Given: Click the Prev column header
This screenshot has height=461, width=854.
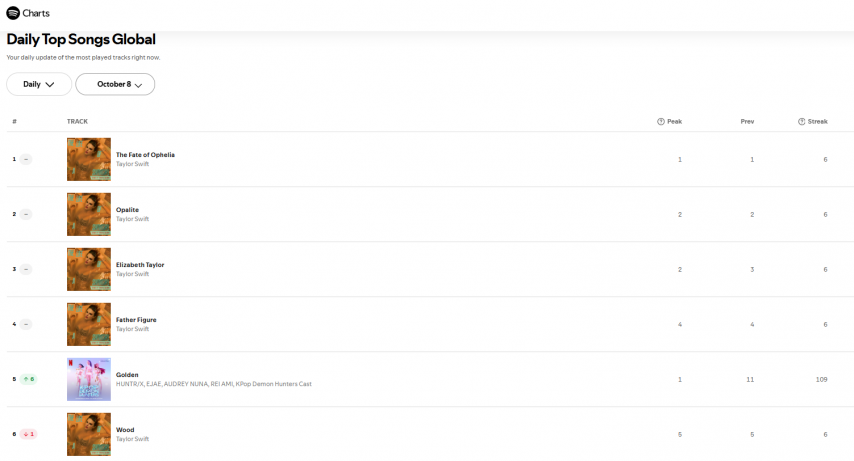Looking at the screenshot, I should tap(747, 121).
